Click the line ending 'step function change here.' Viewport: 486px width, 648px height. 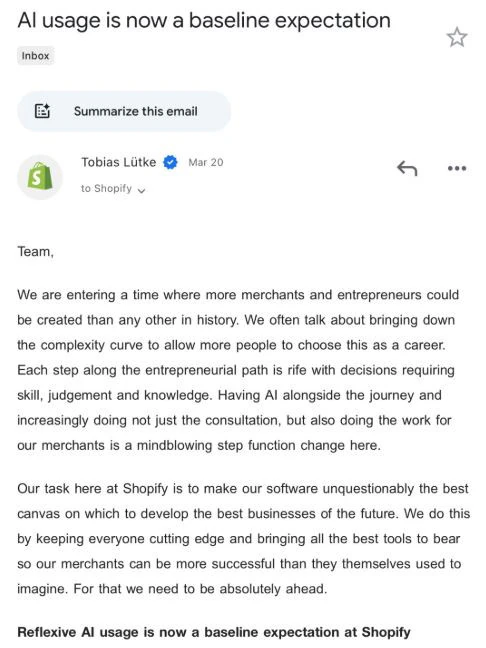coord(199,445)
